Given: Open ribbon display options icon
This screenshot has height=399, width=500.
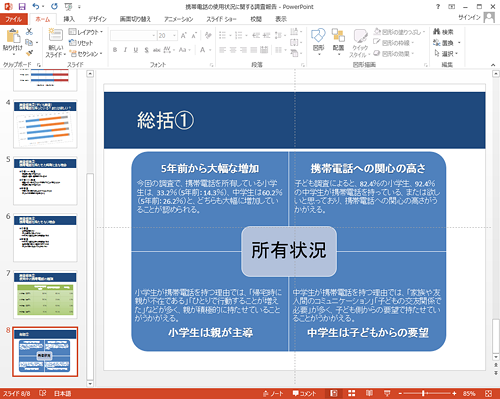Looking at the screenshot, I should [452, 7].
